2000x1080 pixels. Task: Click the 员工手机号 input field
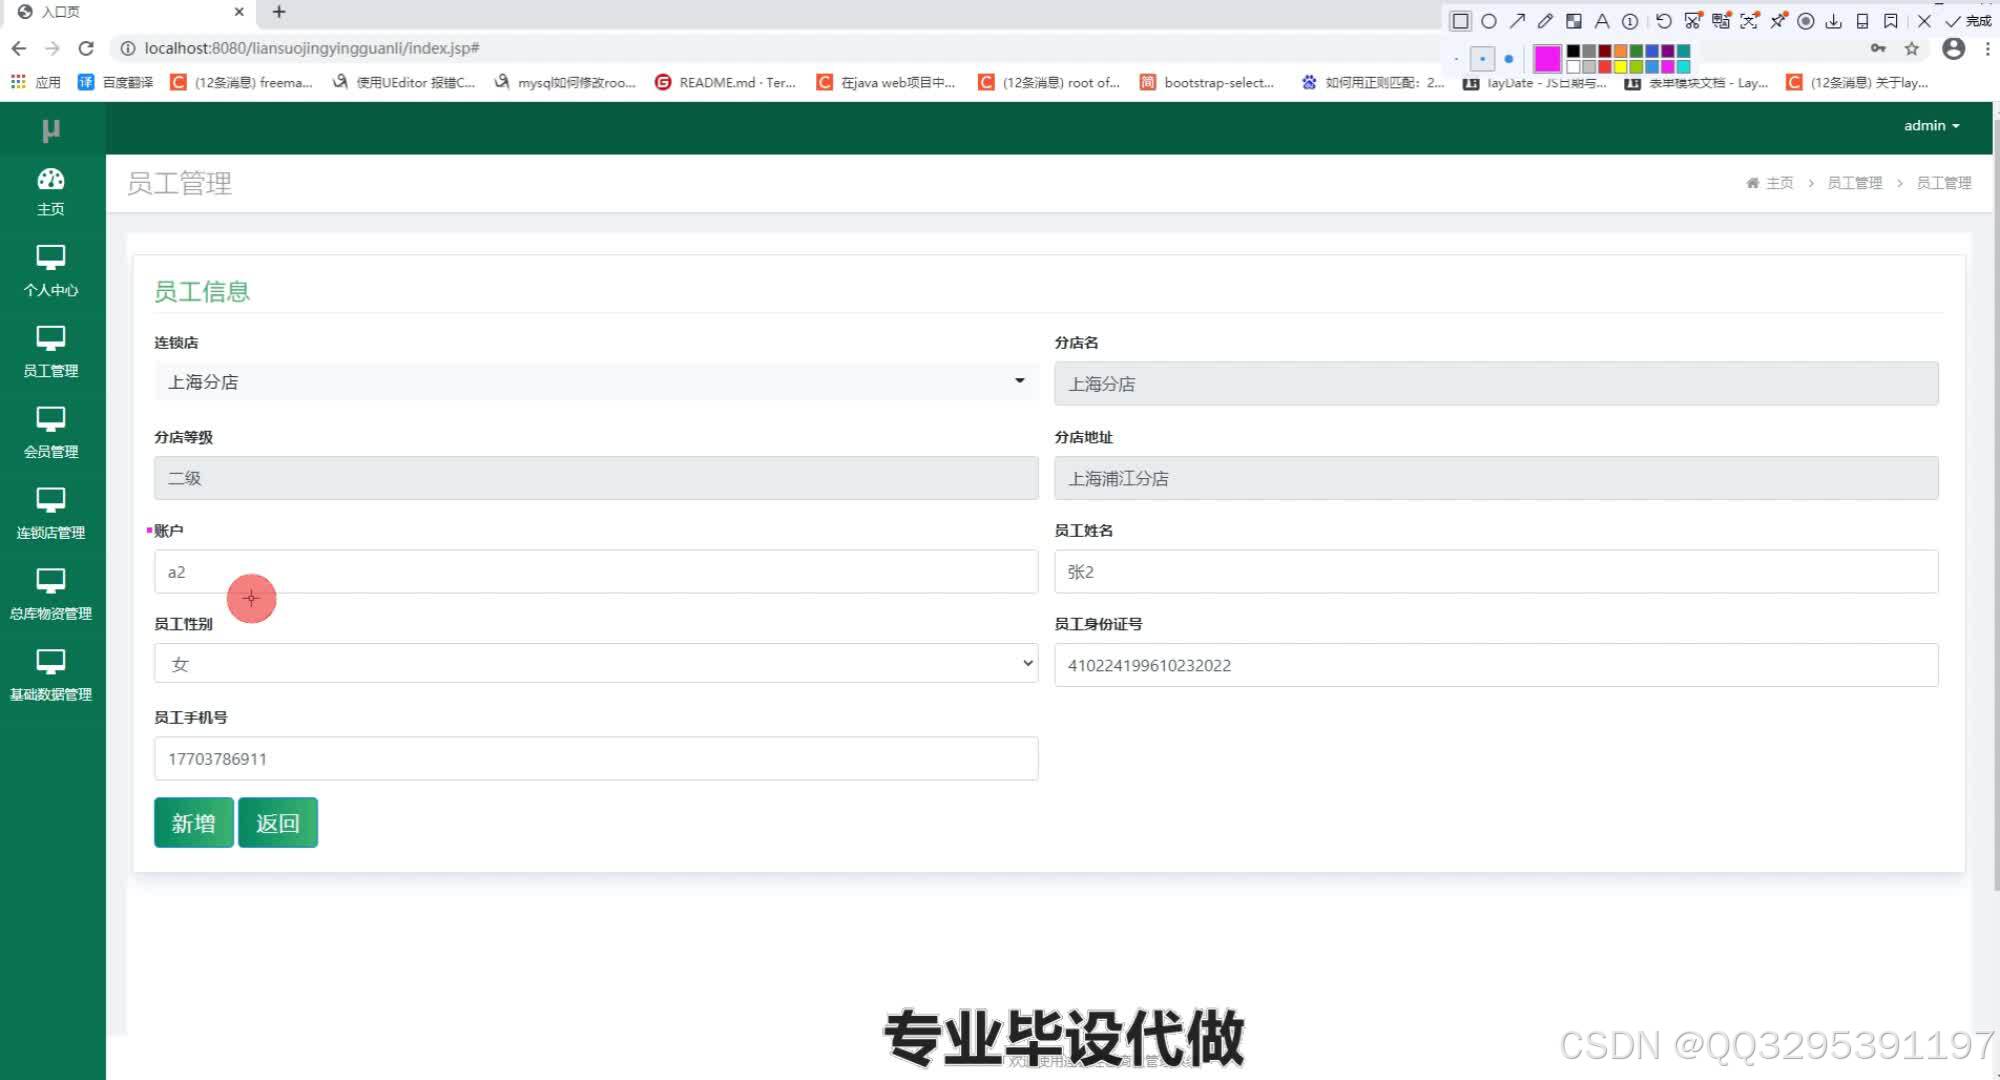pos(596,759)
